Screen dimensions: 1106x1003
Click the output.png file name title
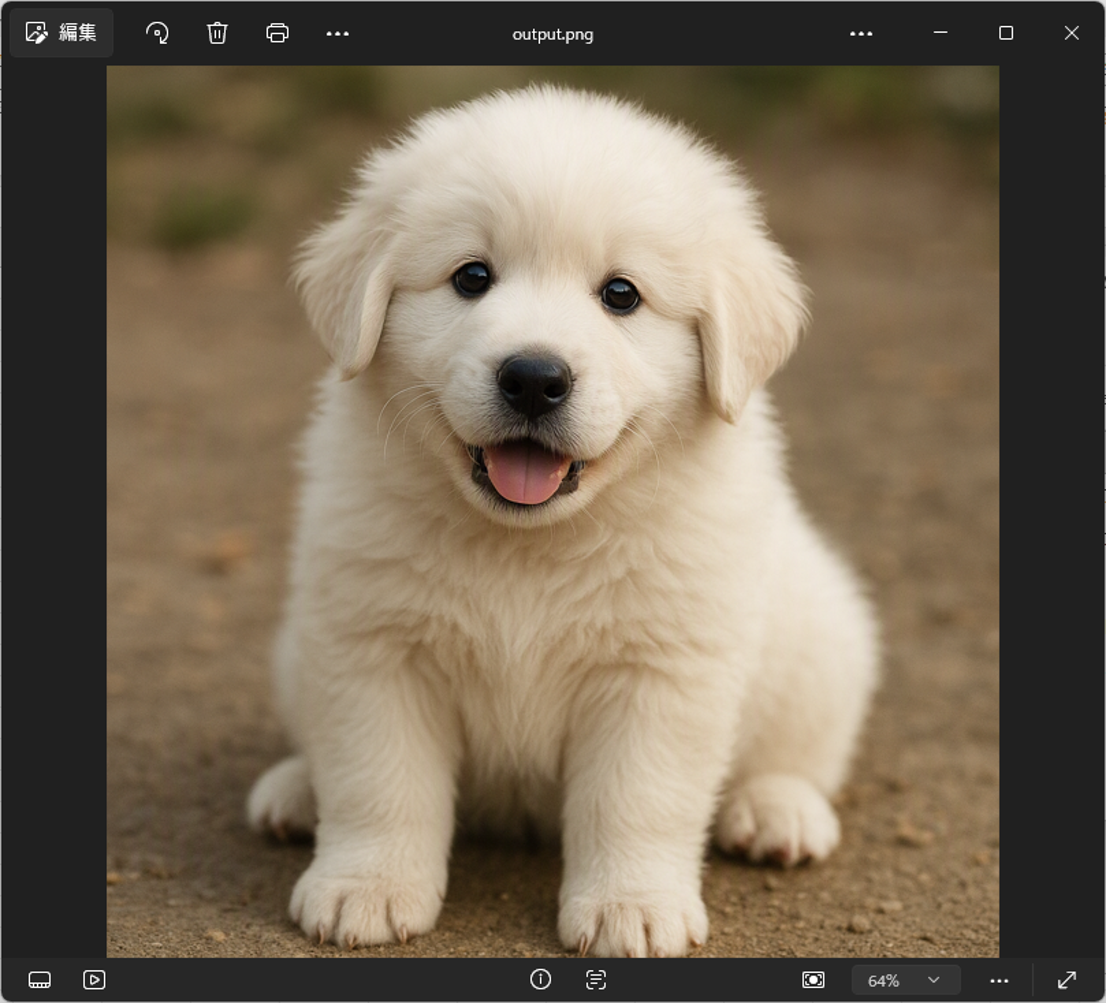point(552,35)
